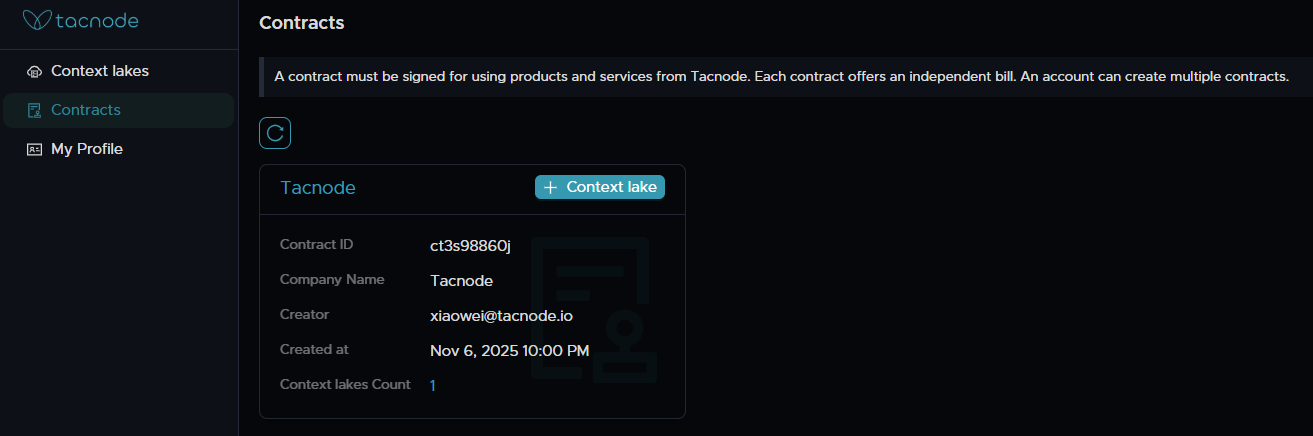
Task: Add a Context lake to Tacnode contract
Action: tap(600, 187)
